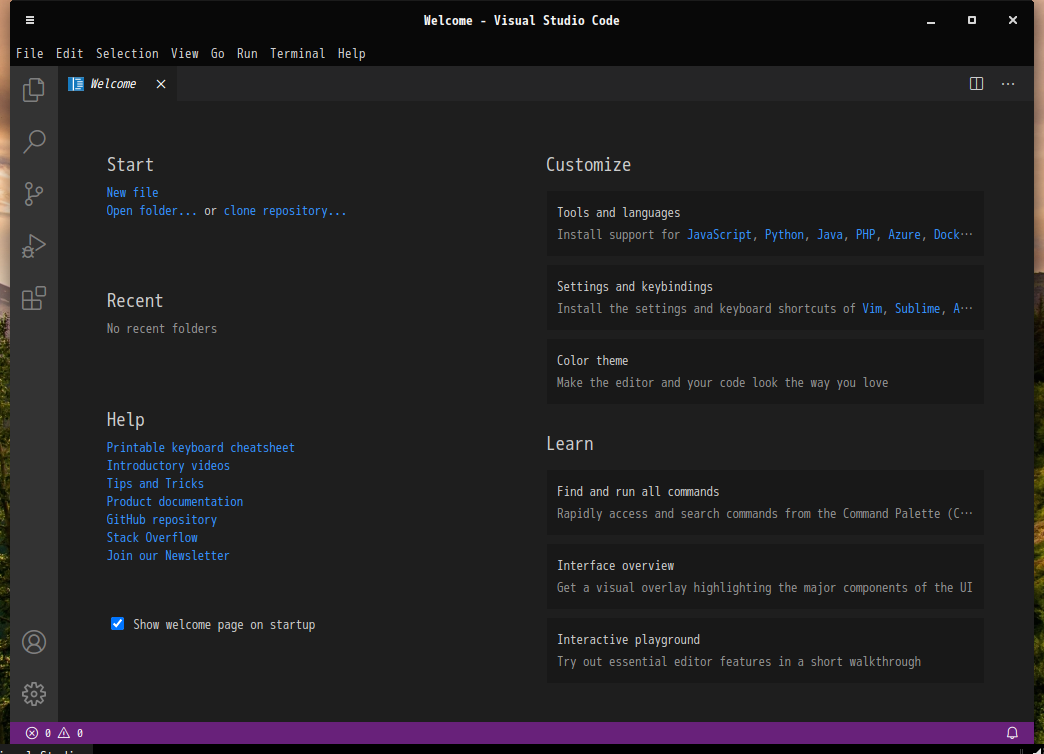The width and height of the screenshot is (1044, 754).
Task: Open the Stack Overflow link
Action: tap(152, 538)
